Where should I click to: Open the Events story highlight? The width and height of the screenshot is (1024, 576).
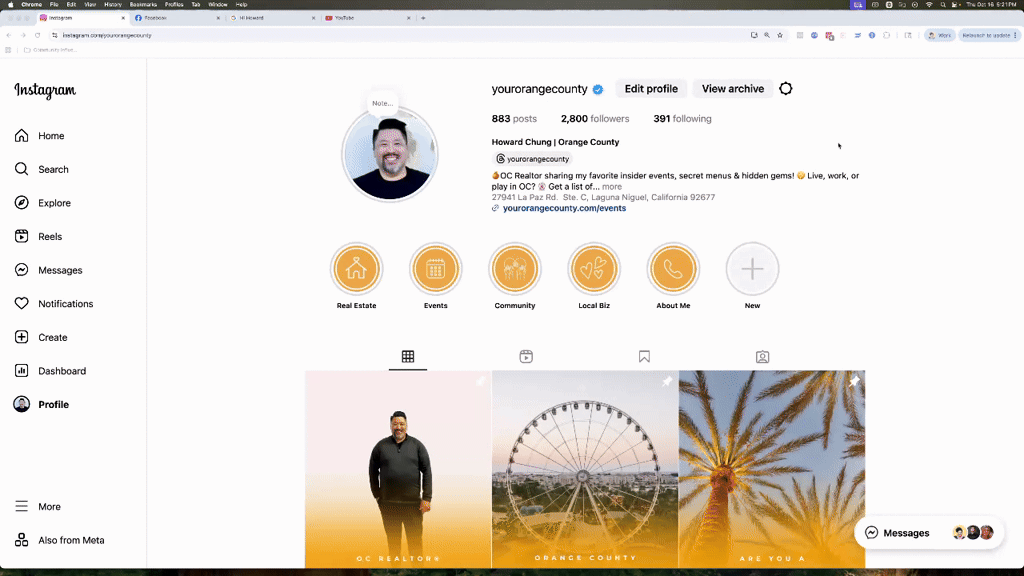(x=435, y=268)
